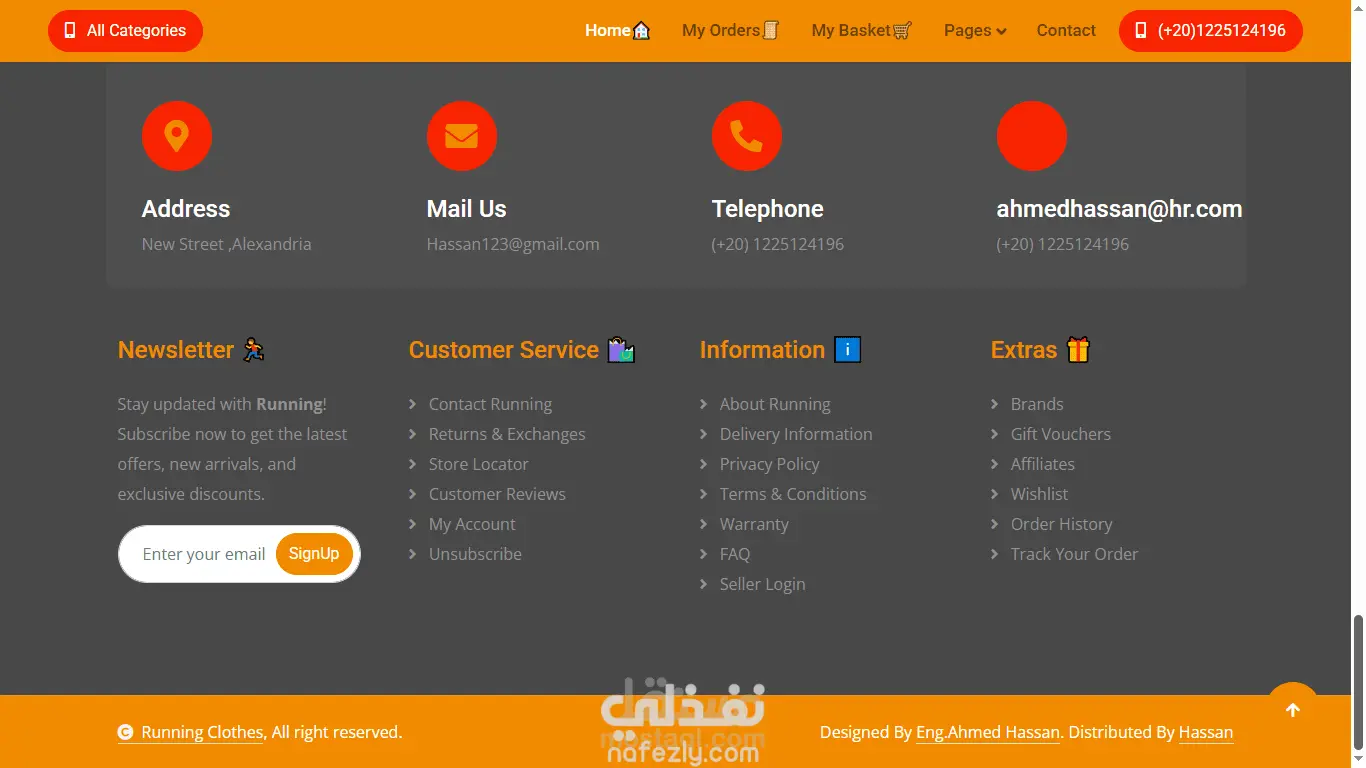Open the Privacy Policy link
This screenshot has width=1366, height=768.
click(769, 464)
